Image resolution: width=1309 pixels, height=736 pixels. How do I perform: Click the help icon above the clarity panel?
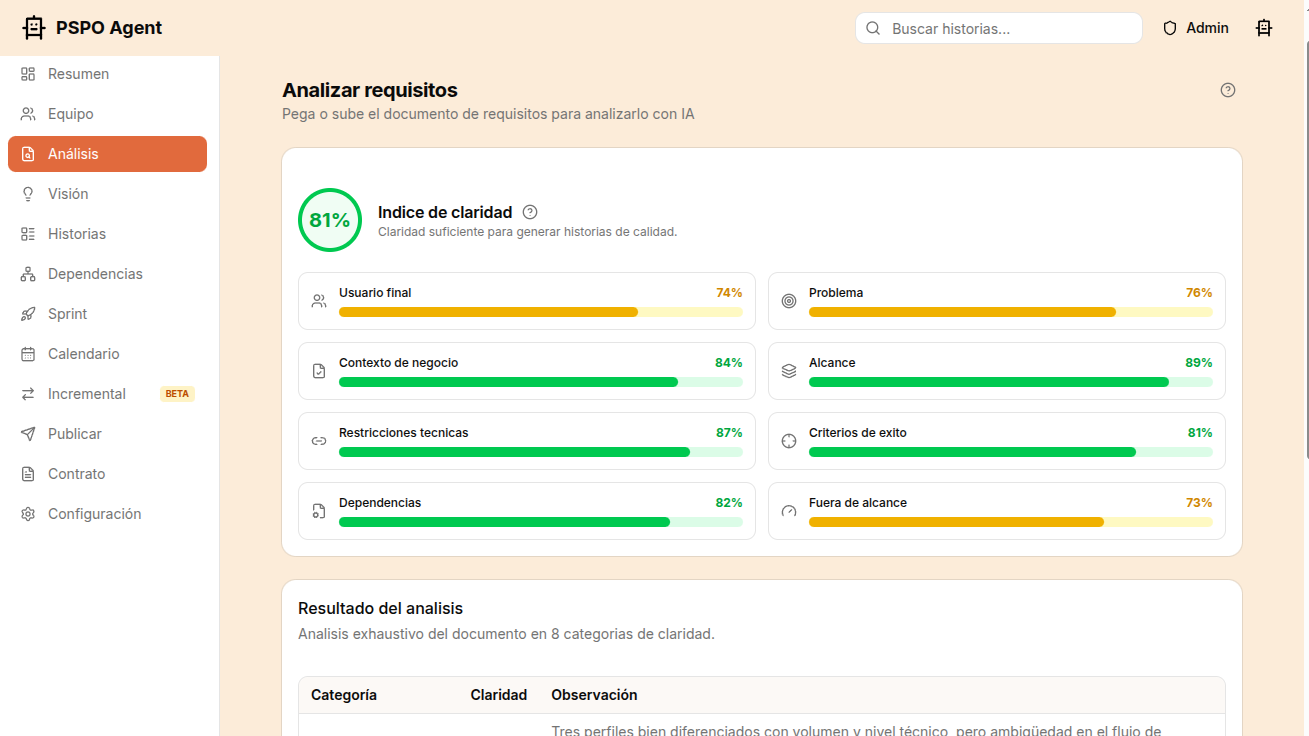(1228, 90)
